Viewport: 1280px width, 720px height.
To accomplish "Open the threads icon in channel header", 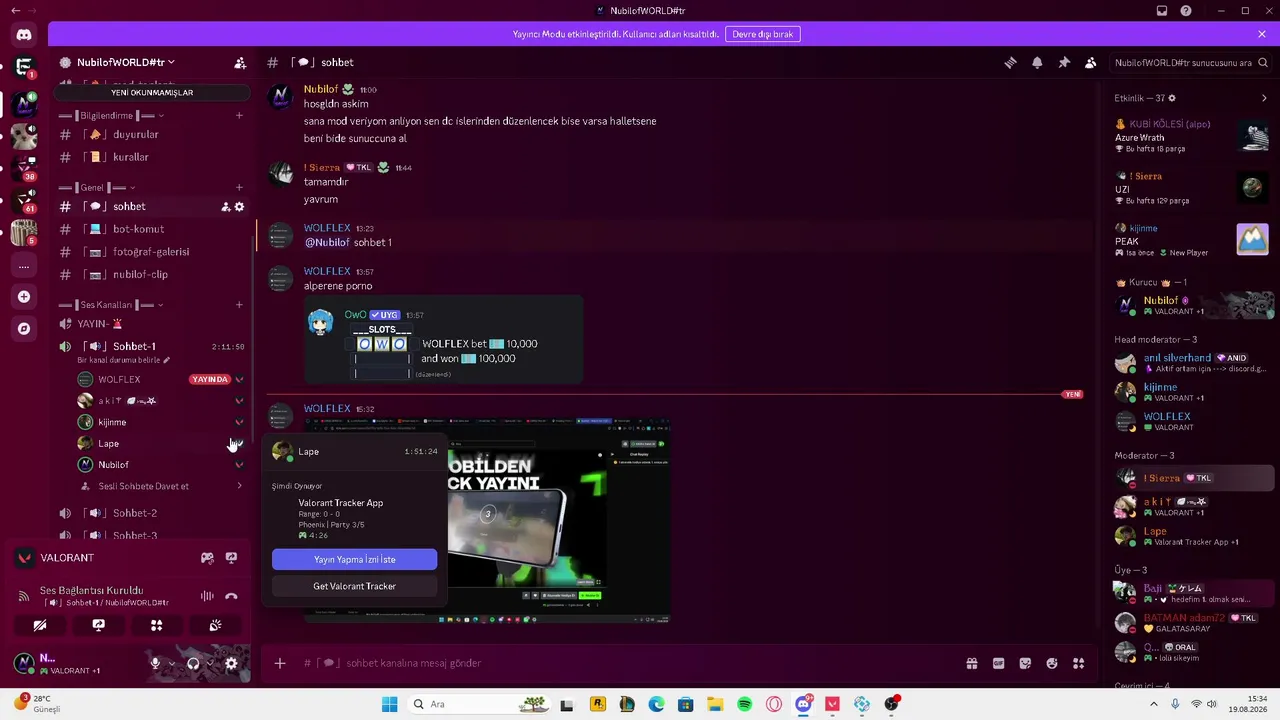I will click(x=1010, y=62).
